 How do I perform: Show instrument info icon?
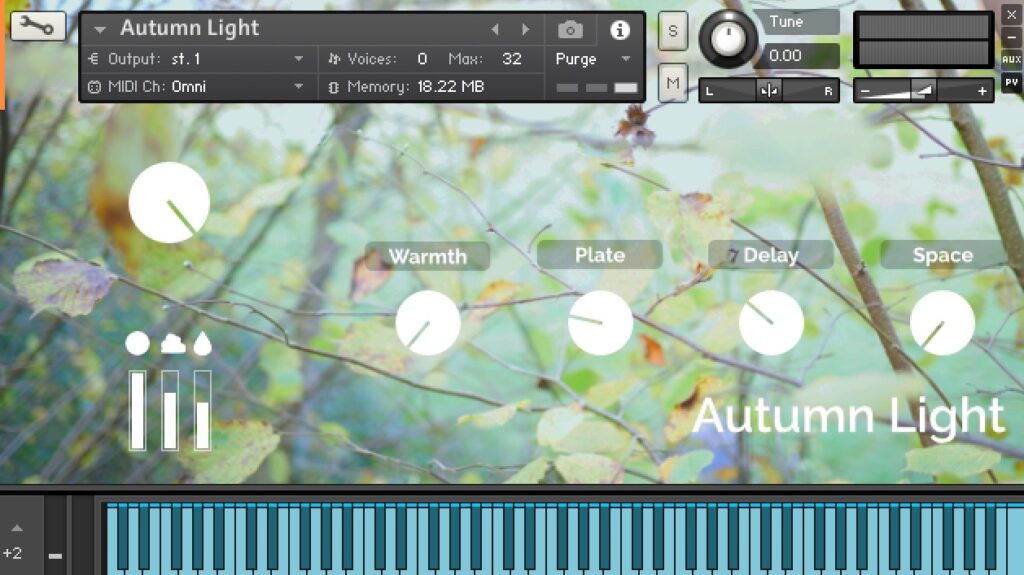620,29
